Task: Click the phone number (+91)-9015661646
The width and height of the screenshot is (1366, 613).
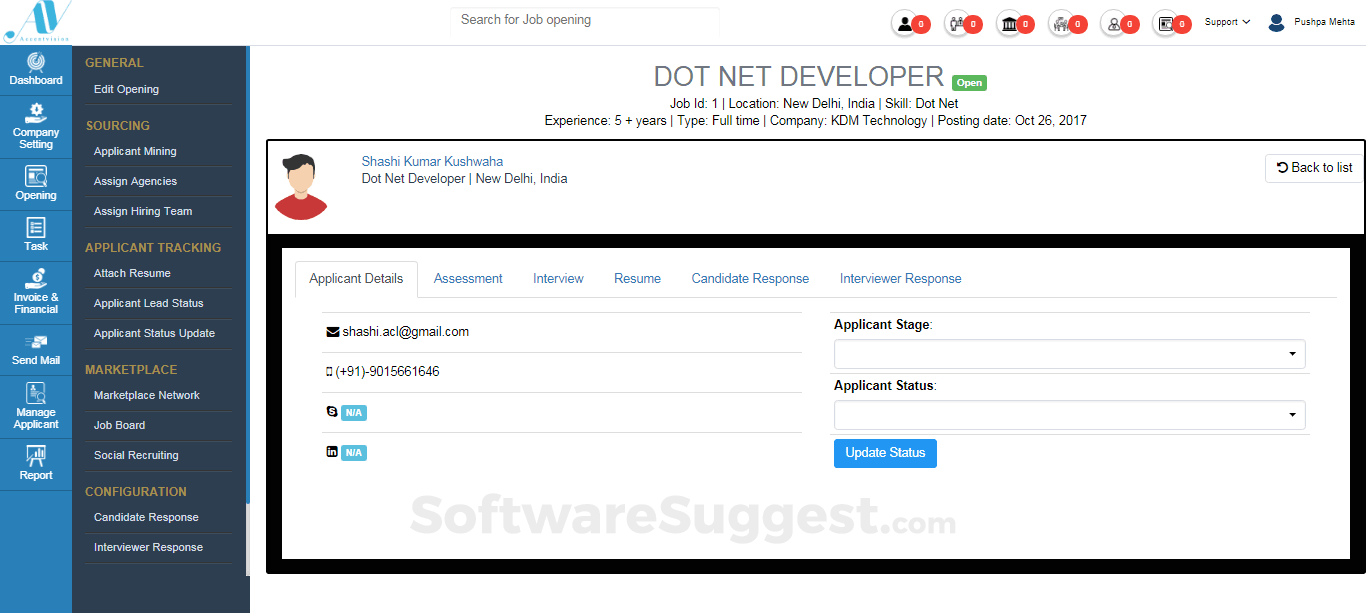Action: click(x=387, y=372)
